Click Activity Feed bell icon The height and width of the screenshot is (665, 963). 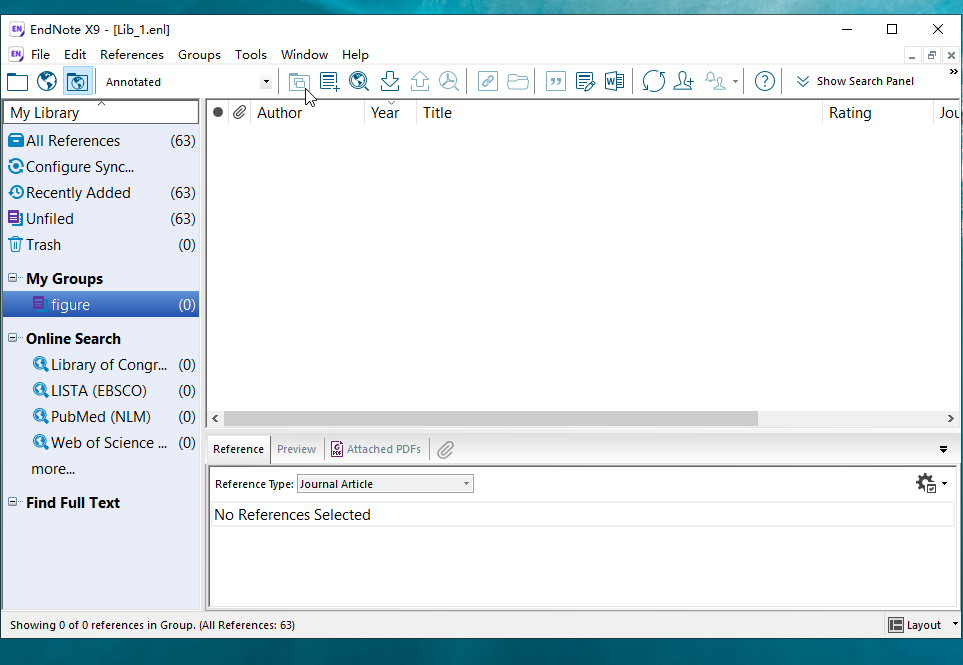[715, 81]
